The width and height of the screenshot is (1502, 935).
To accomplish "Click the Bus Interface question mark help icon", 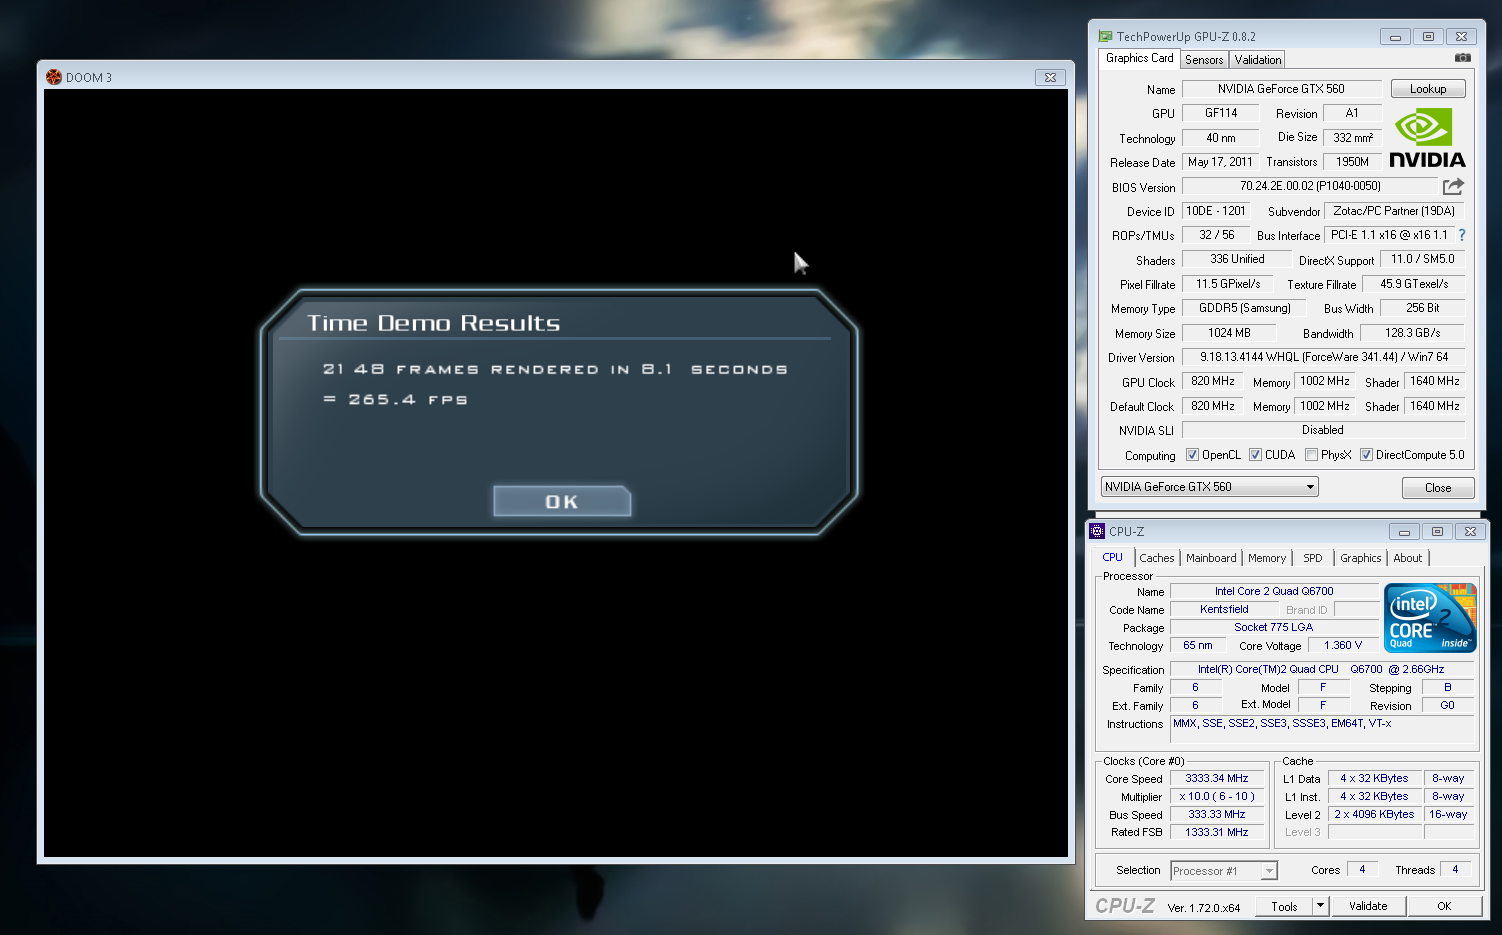I will pyautogui.click(x=1462, y=235).
